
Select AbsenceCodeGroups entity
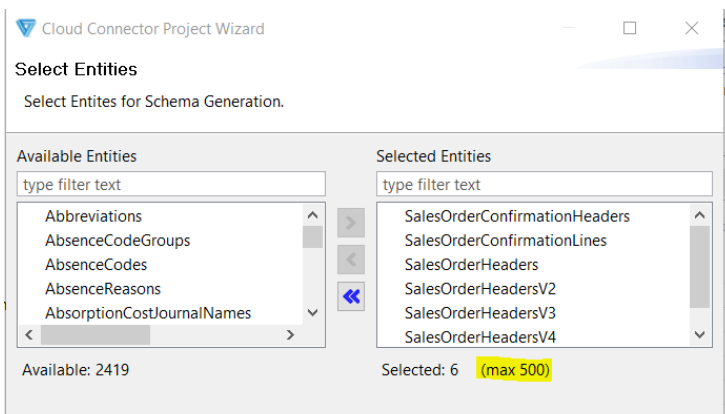tap(117, 241)
